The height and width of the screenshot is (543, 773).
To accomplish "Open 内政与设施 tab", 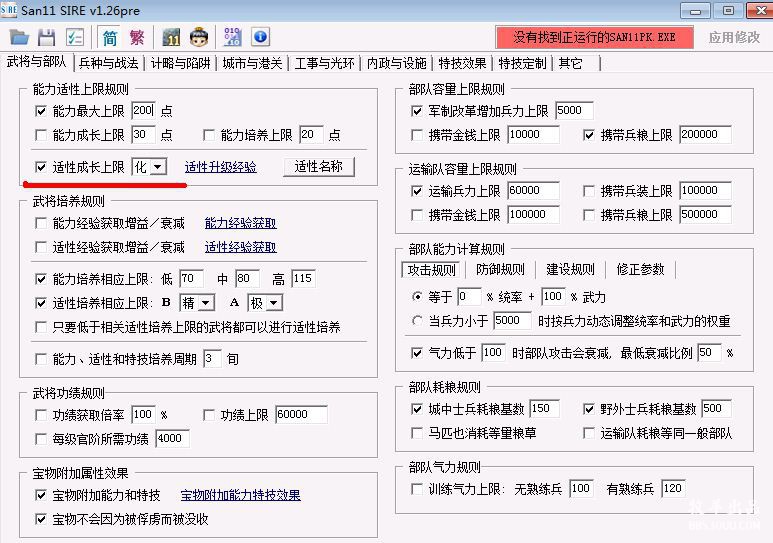I will [396, 63].
